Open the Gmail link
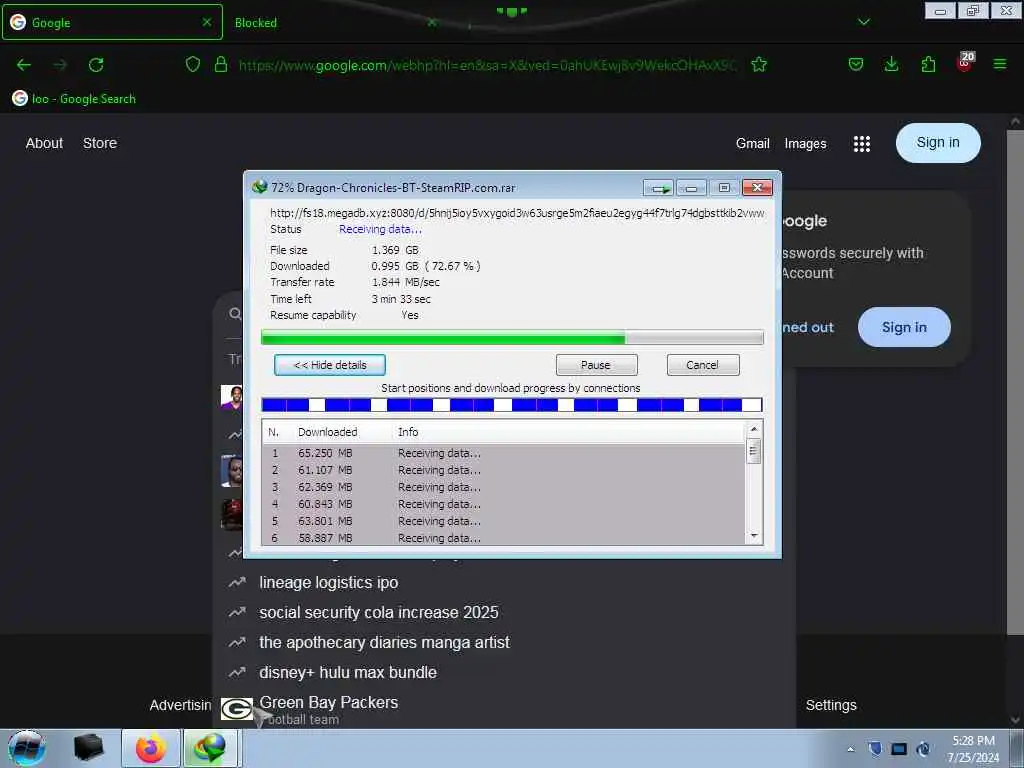Viewport: 1024px width, 768px height. [752, 143]
